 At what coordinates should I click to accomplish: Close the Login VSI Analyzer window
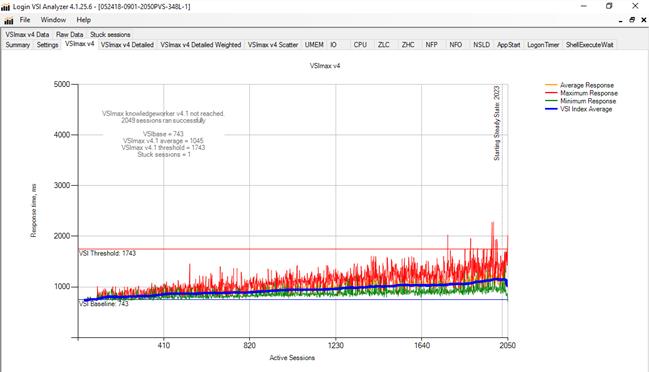tap(635, 6)
